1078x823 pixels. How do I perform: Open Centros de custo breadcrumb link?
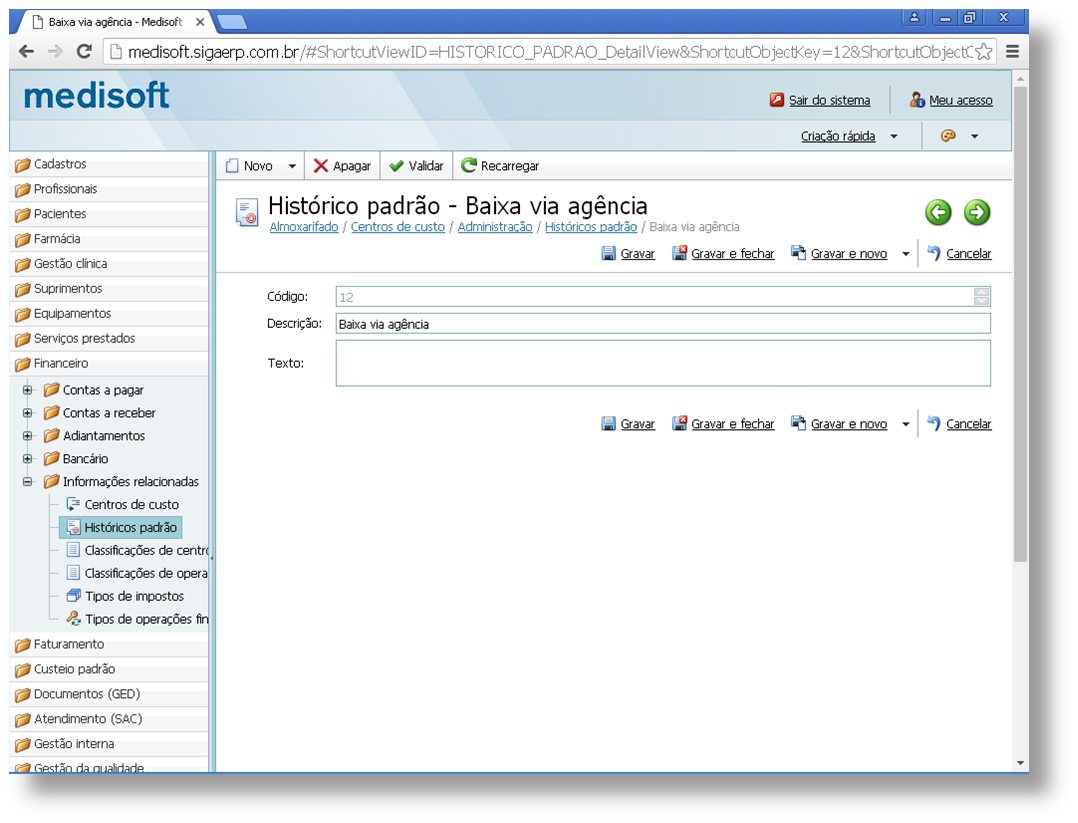tap(397, 227)
